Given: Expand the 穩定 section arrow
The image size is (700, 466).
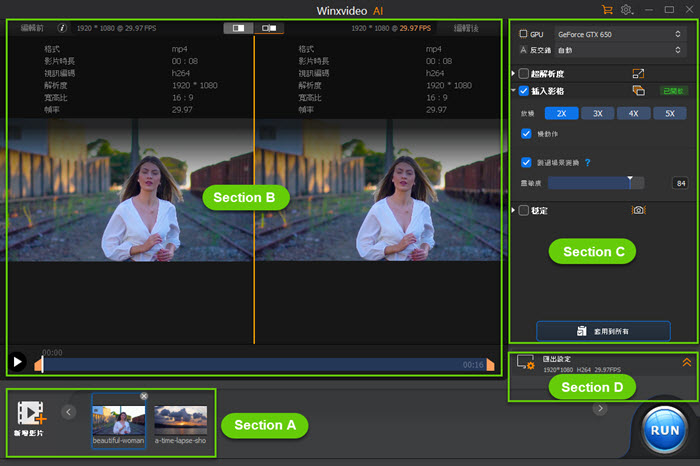Looking at the screenshot, I should 513,210.
